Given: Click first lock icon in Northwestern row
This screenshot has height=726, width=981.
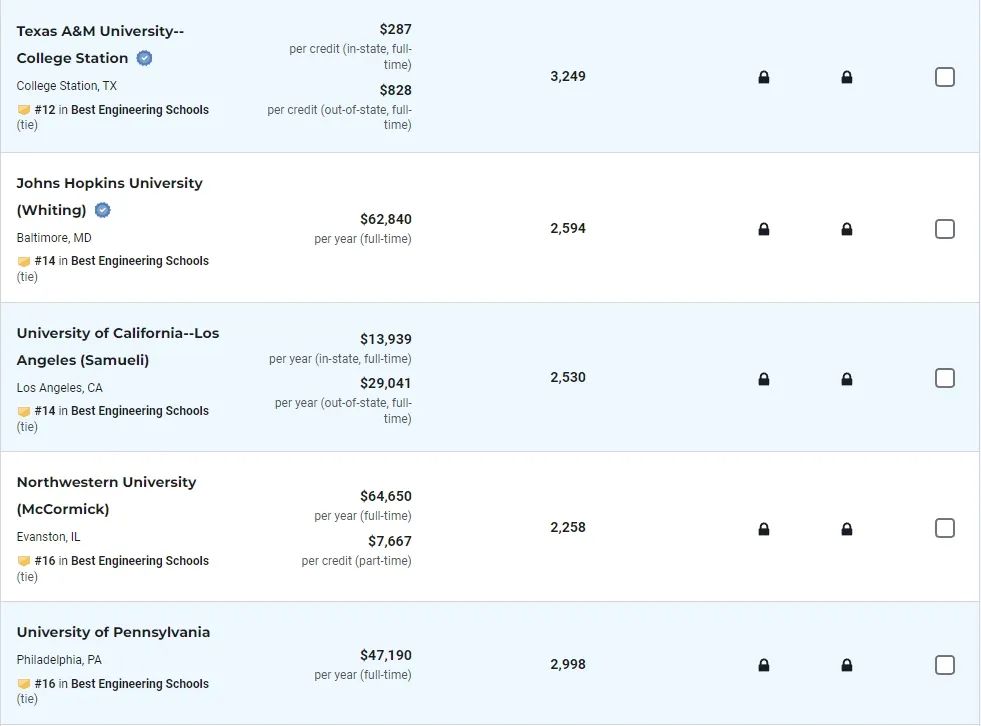Looking at the screenshot, I should pyautogui.click(x=763, y=529).
